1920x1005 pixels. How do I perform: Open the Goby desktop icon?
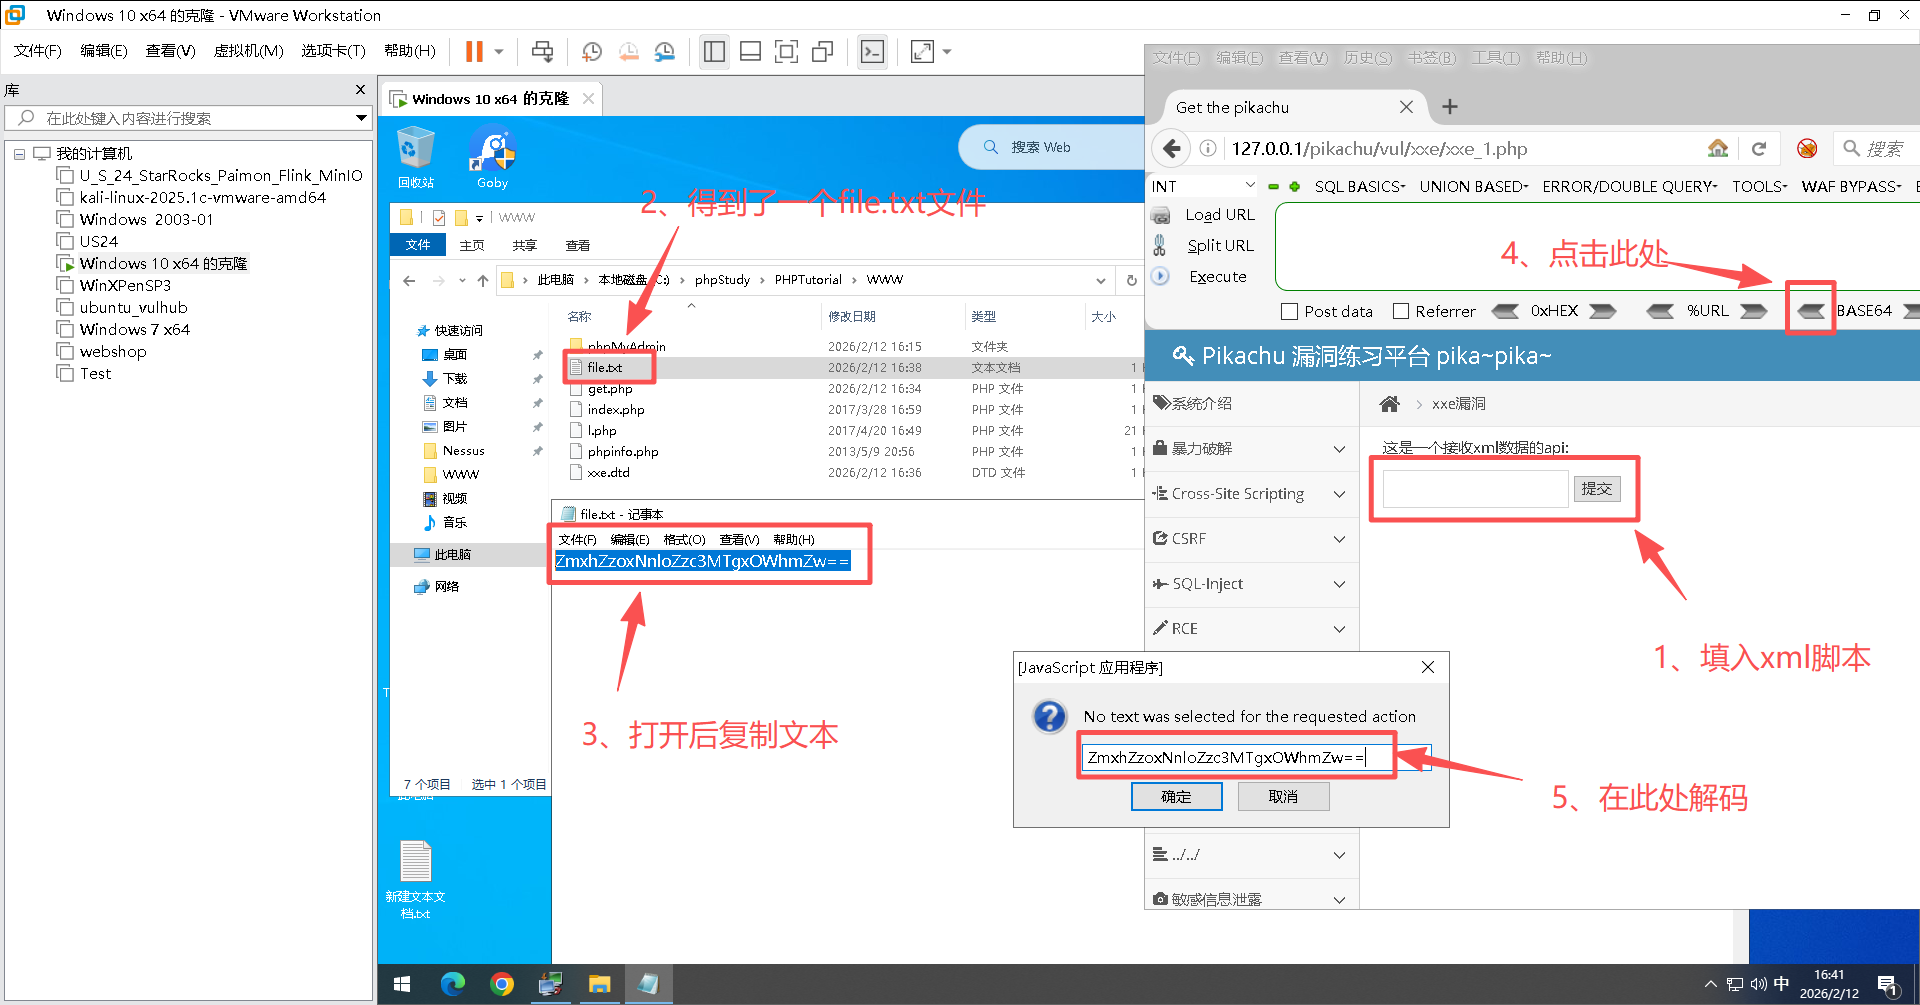[x=492, y=158]
